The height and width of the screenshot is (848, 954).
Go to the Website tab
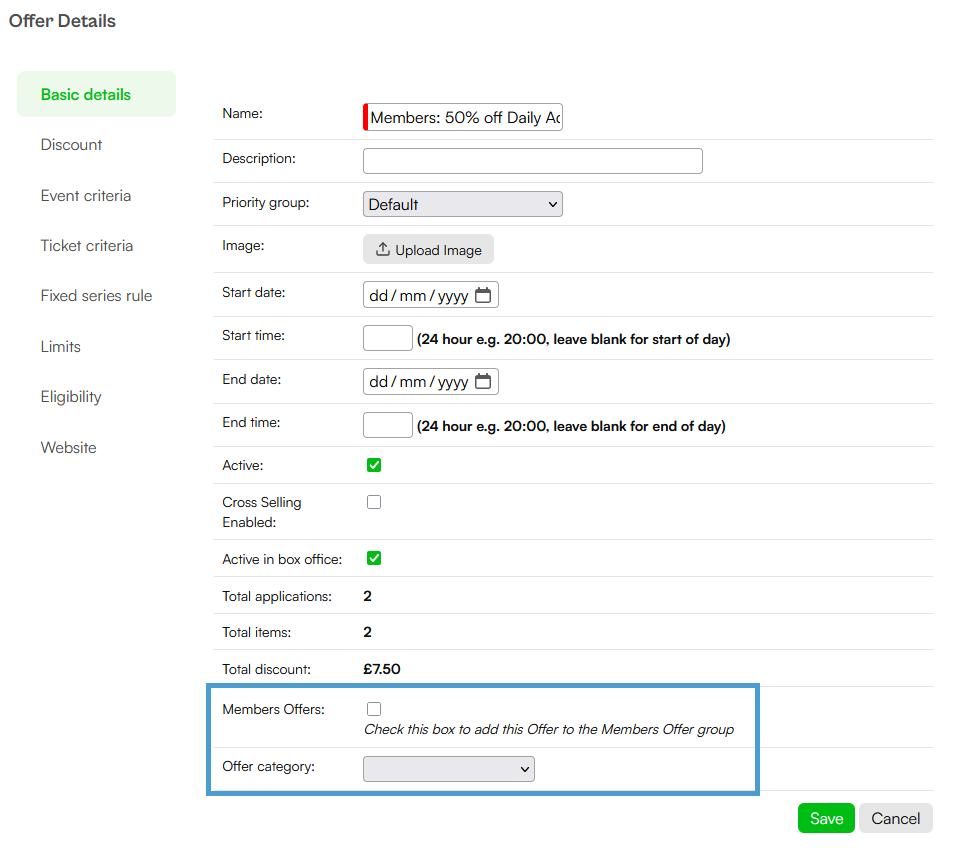coord(68,448)
